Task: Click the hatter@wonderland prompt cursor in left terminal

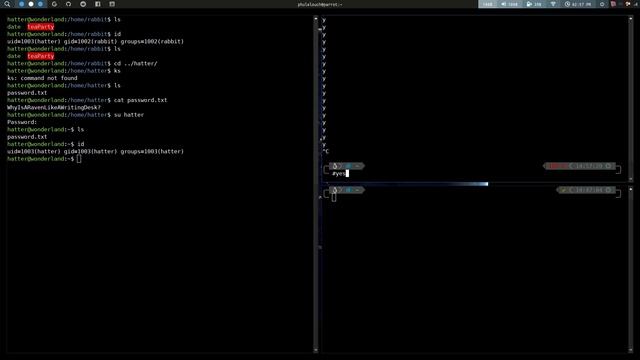Action: click(x=79, y=159)
